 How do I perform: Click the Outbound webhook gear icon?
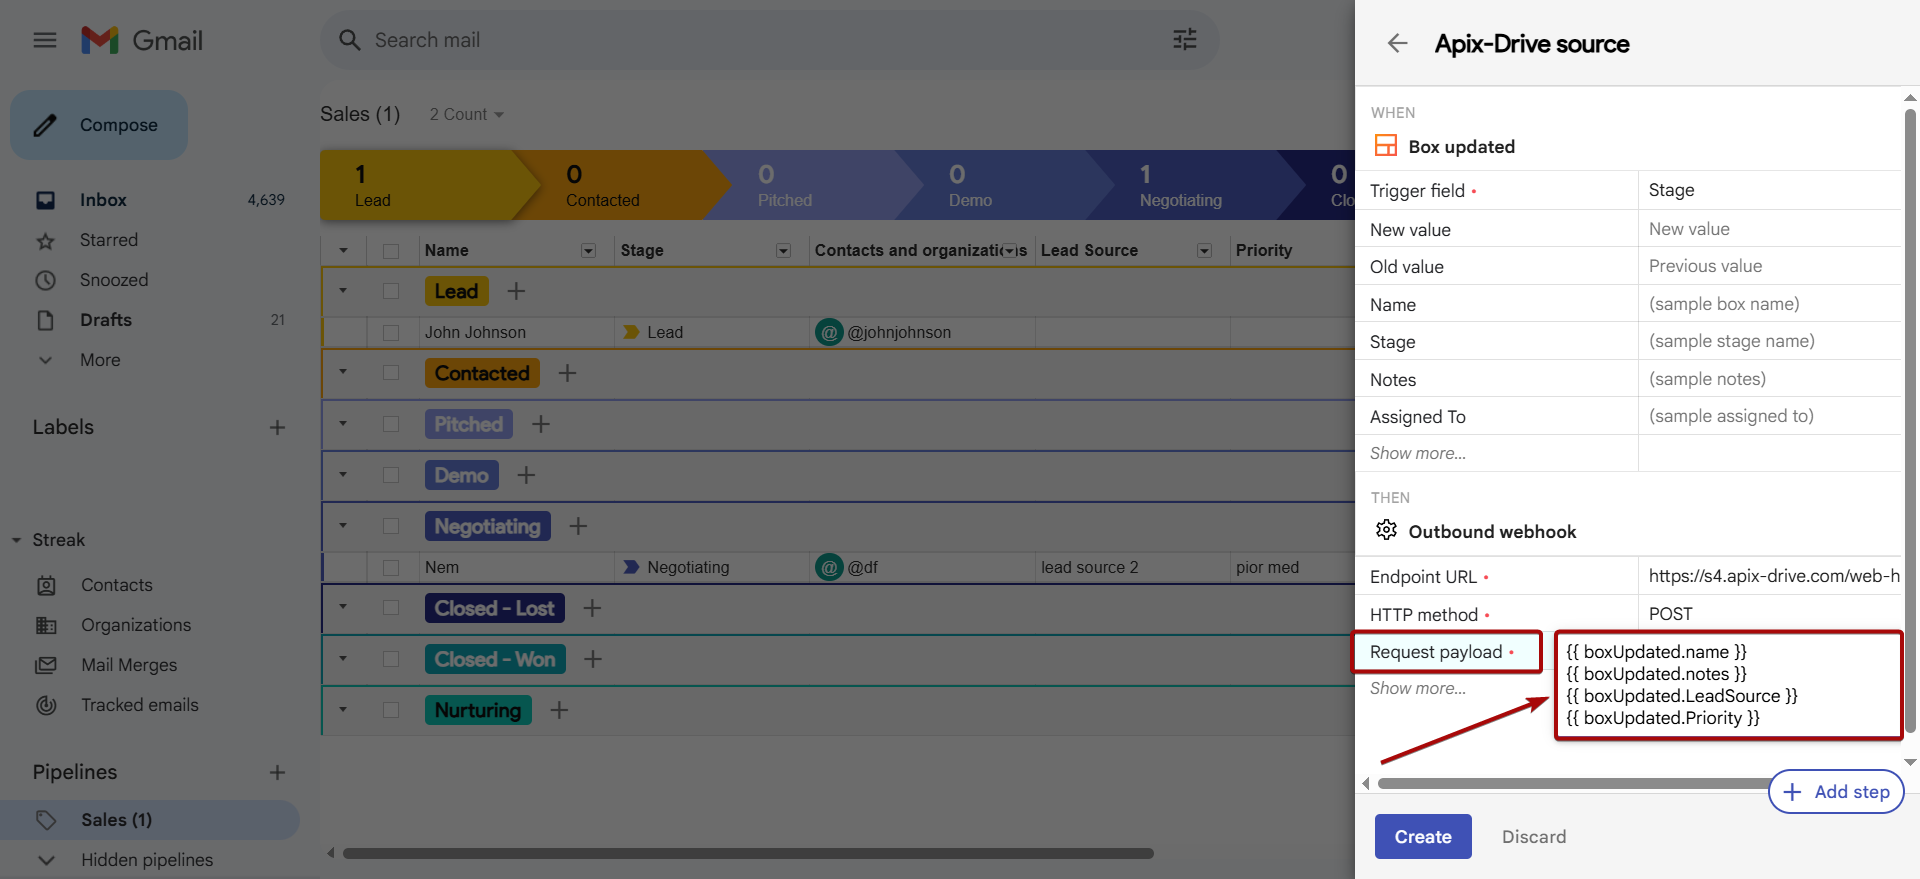1386,530
